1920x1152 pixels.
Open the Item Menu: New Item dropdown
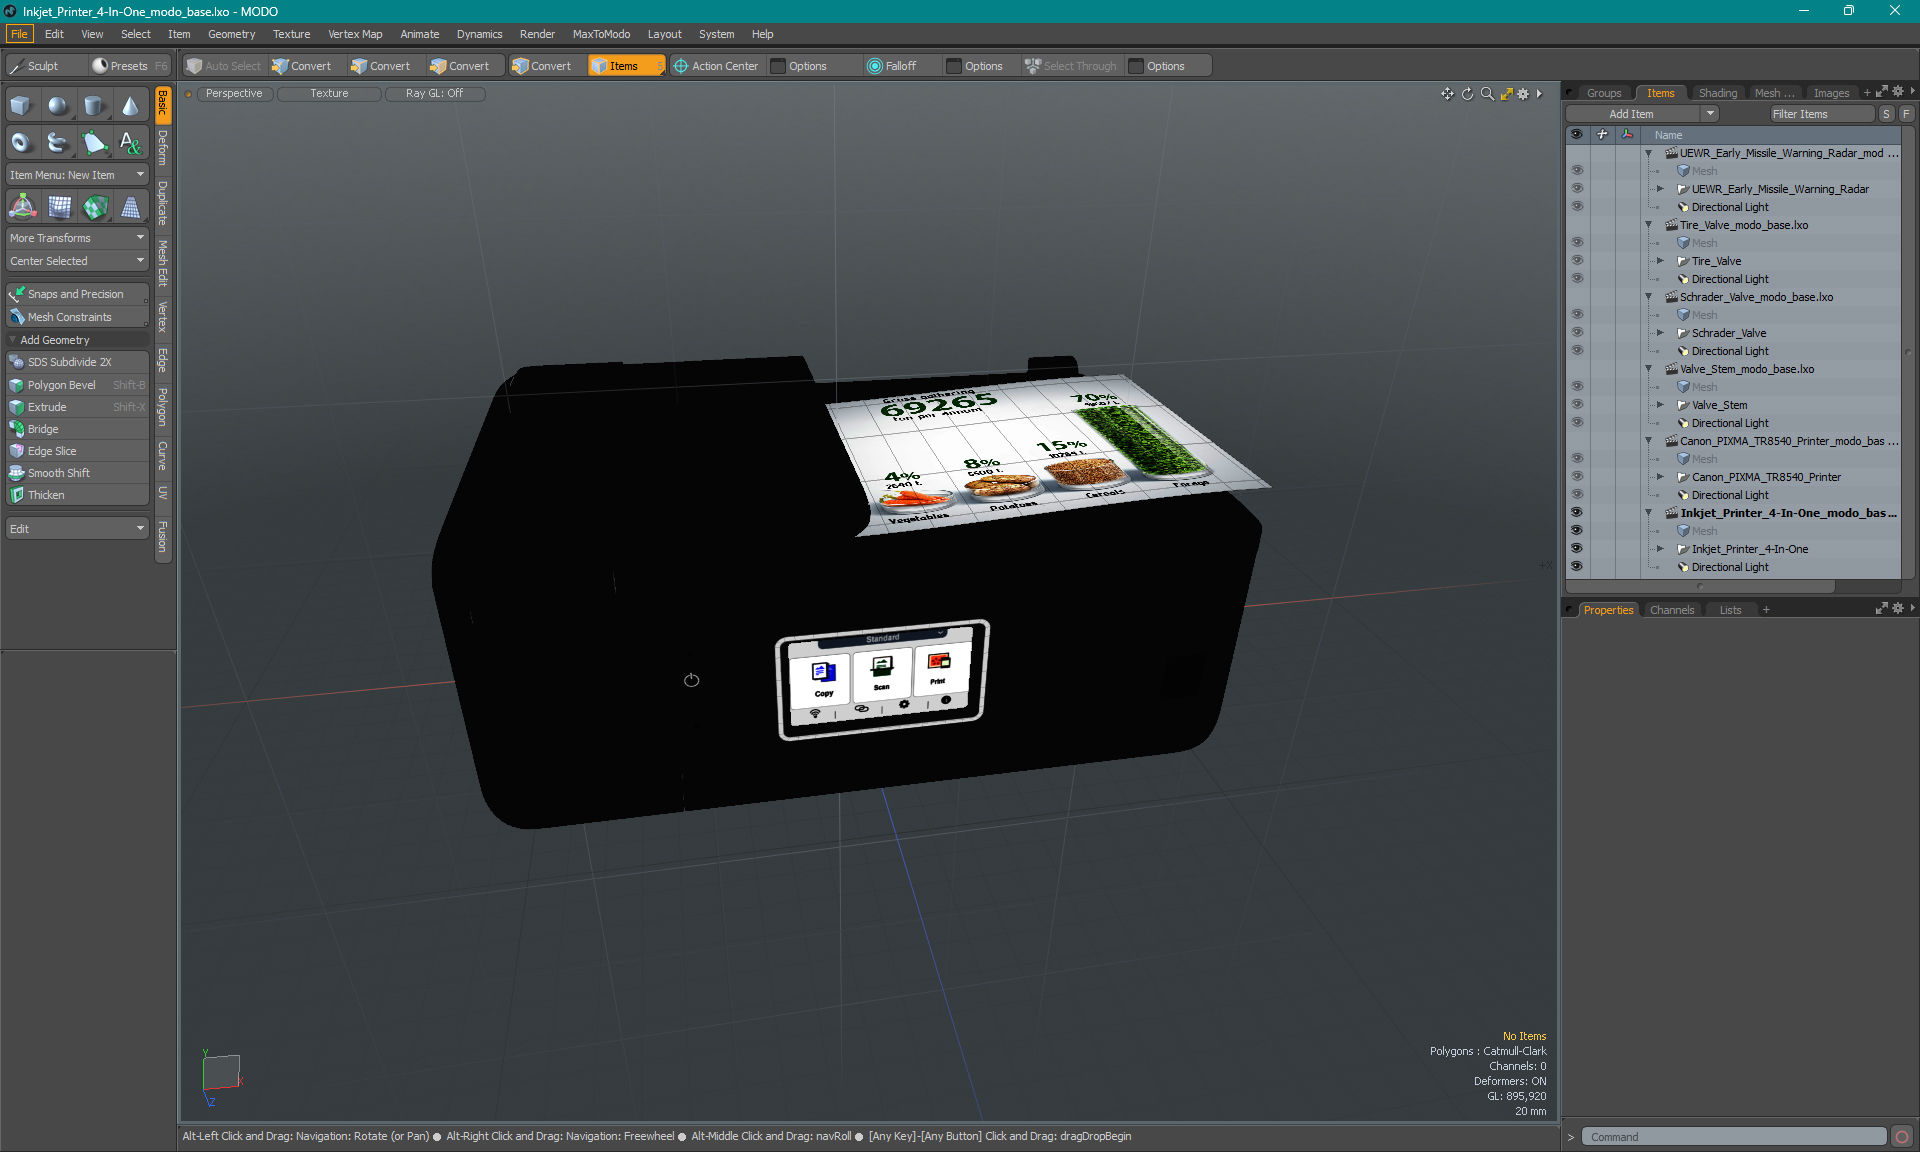77,175
